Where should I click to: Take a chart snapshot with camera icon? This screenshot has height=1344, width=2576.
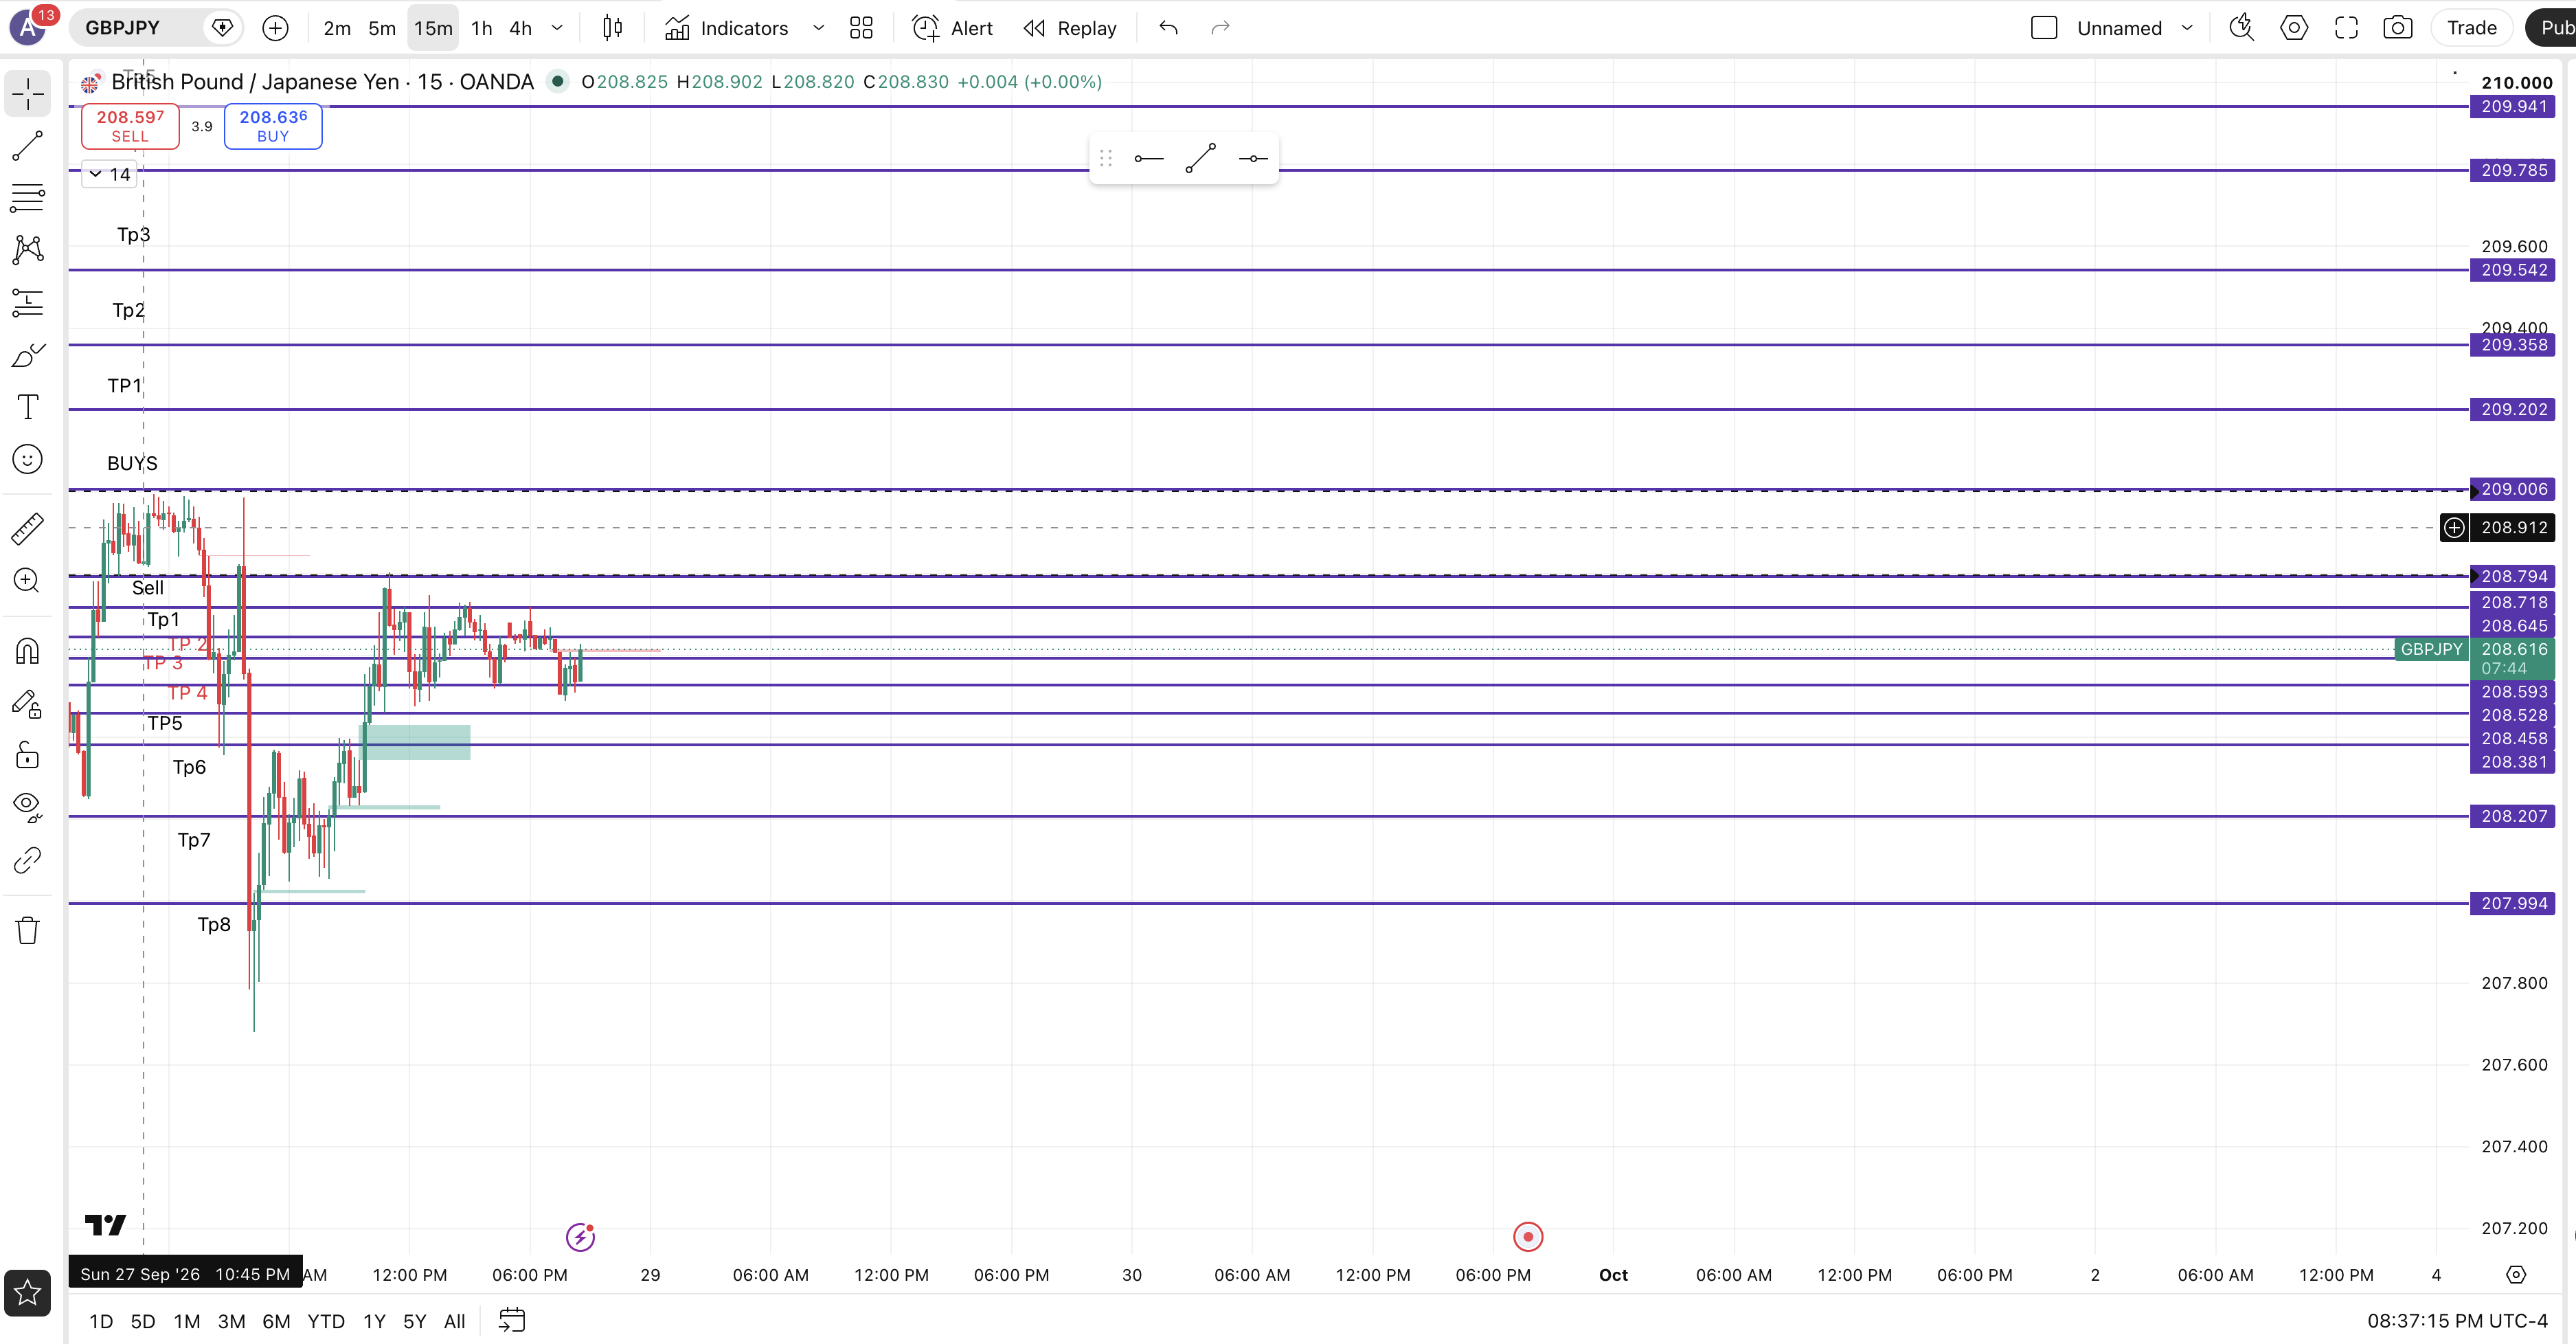[2398, 28]
